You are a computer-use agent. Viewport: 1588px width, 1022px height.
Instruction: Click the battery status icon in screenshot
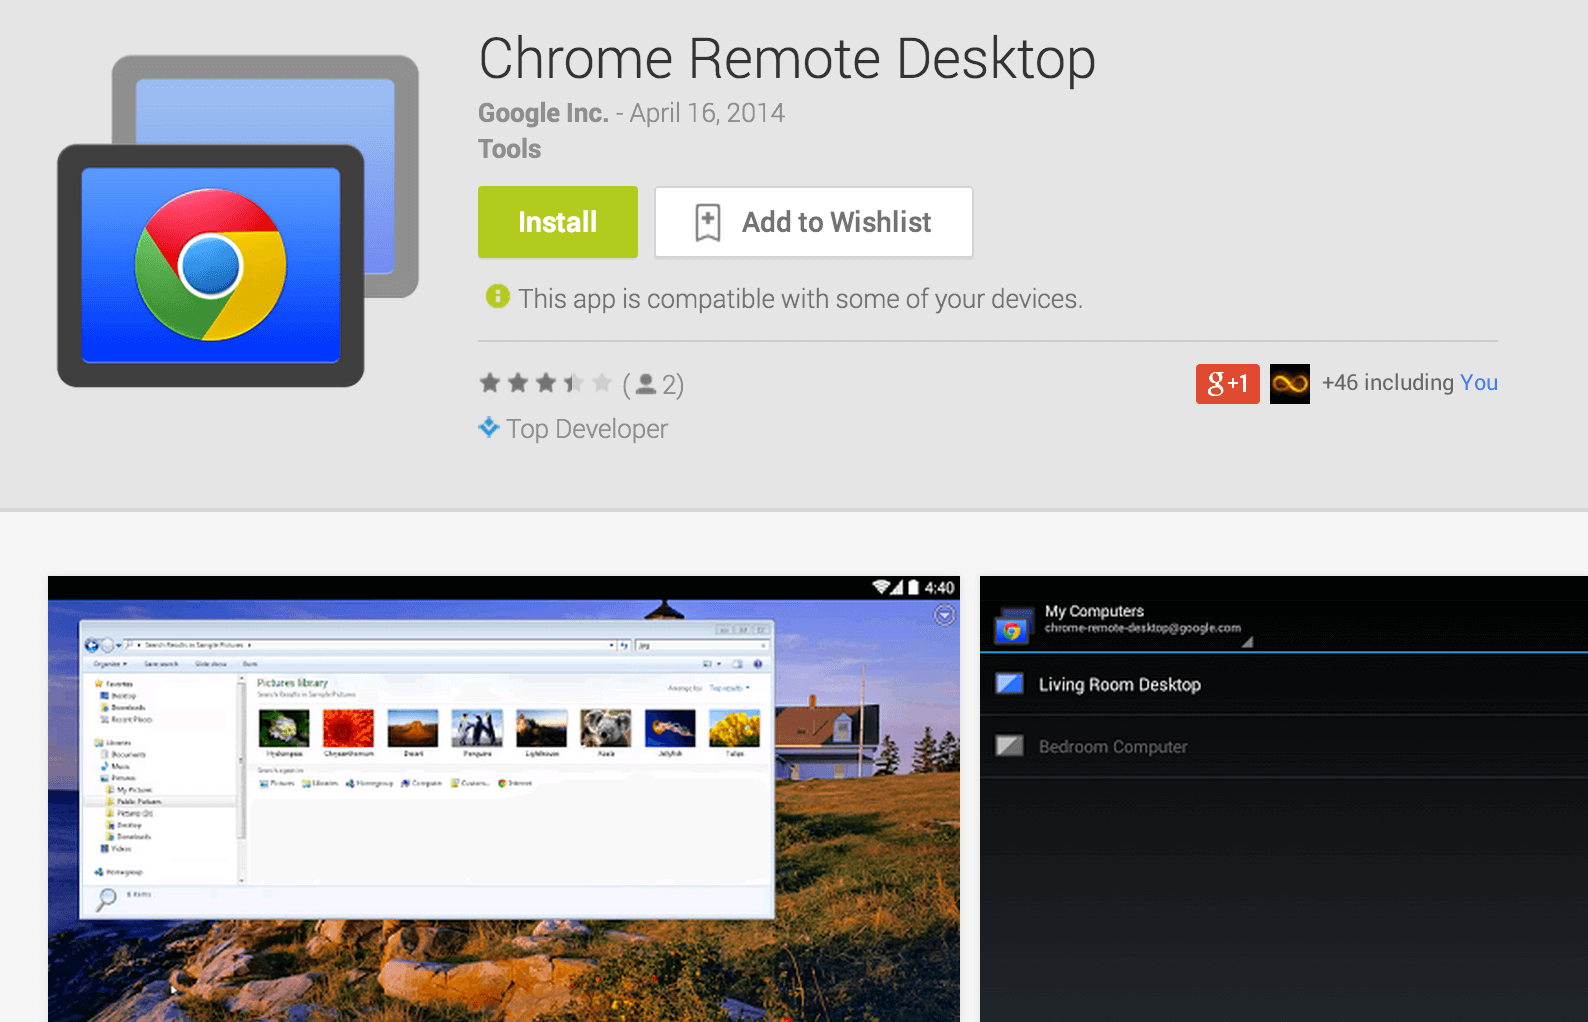tap(913, 587)
